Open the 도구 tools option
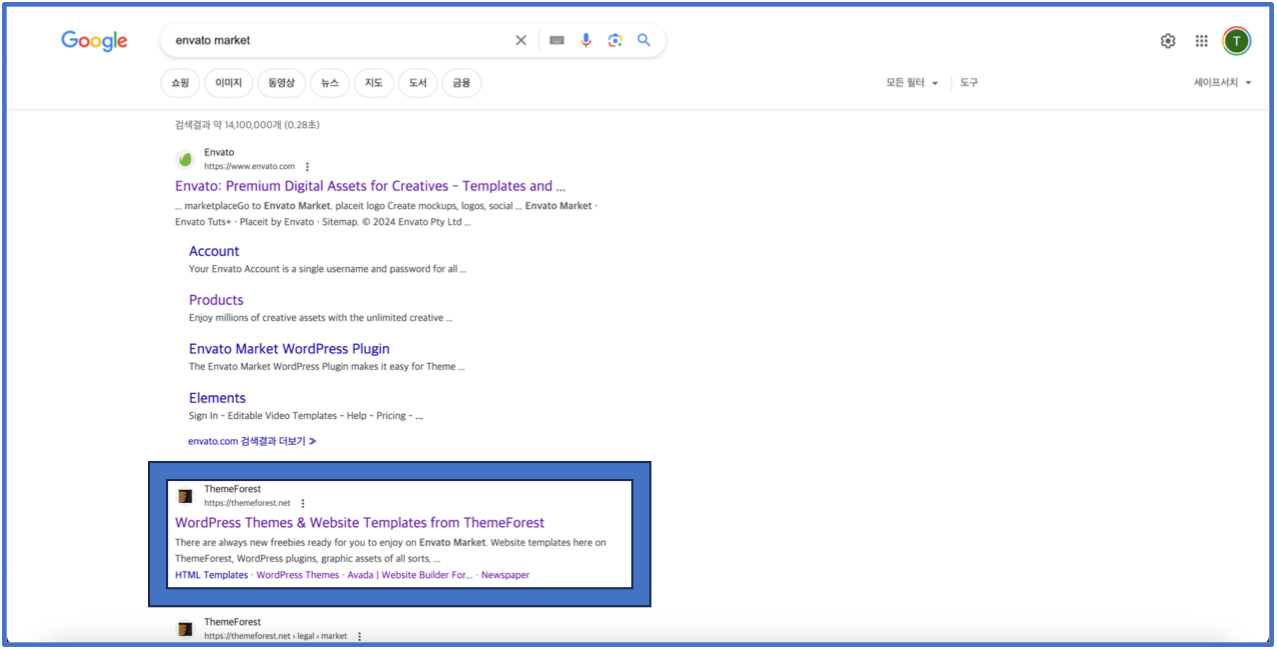This screenshot has height=650, width=1277. coord(969,83)
